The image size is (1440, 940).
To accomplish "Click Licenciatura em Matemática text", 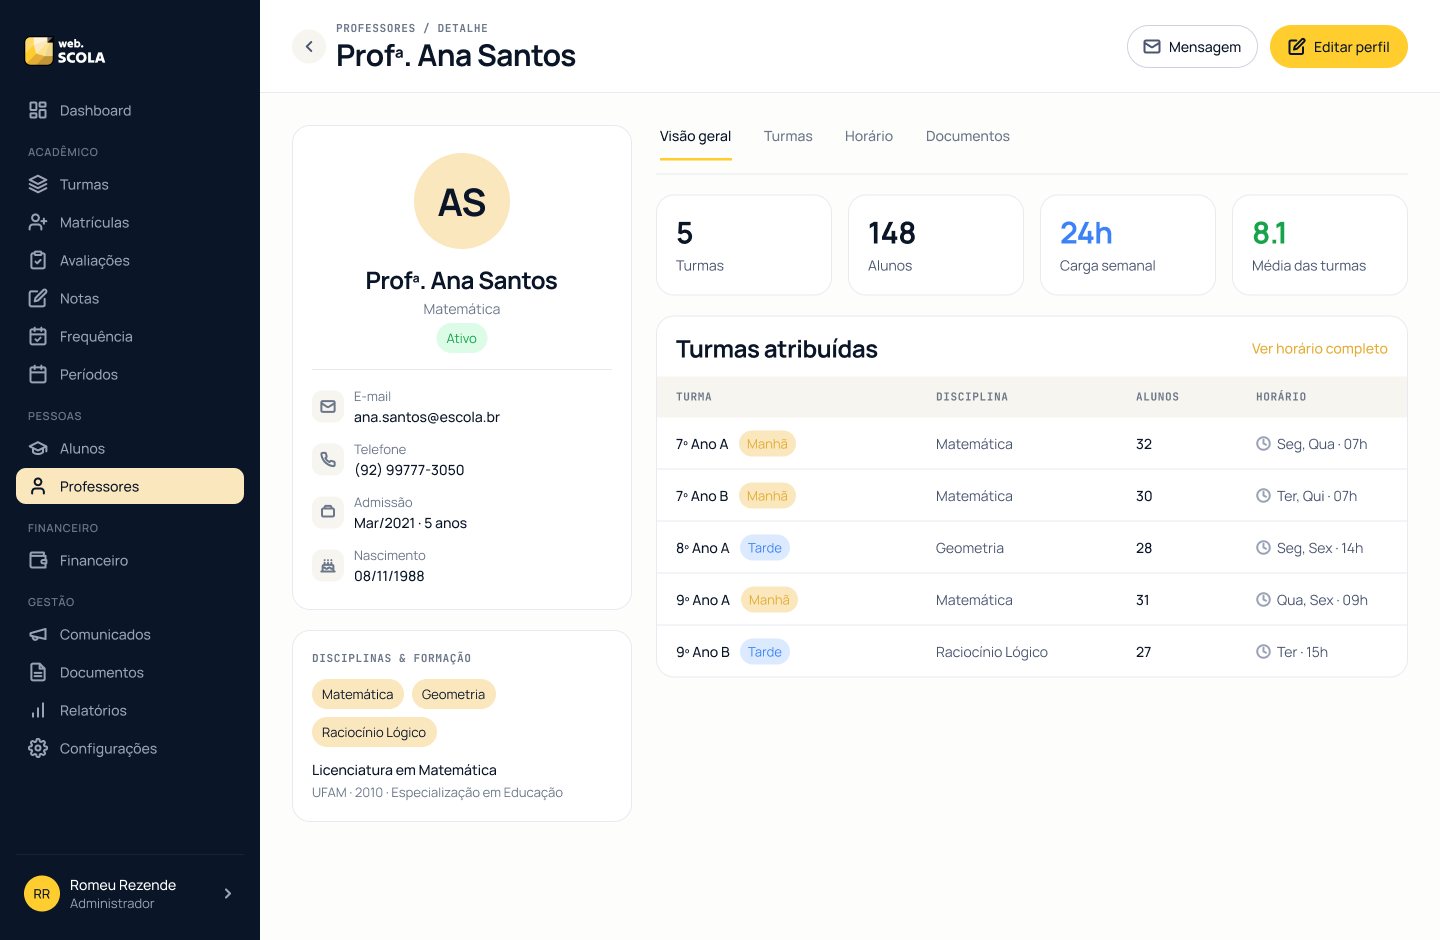I will coord(404,770).
